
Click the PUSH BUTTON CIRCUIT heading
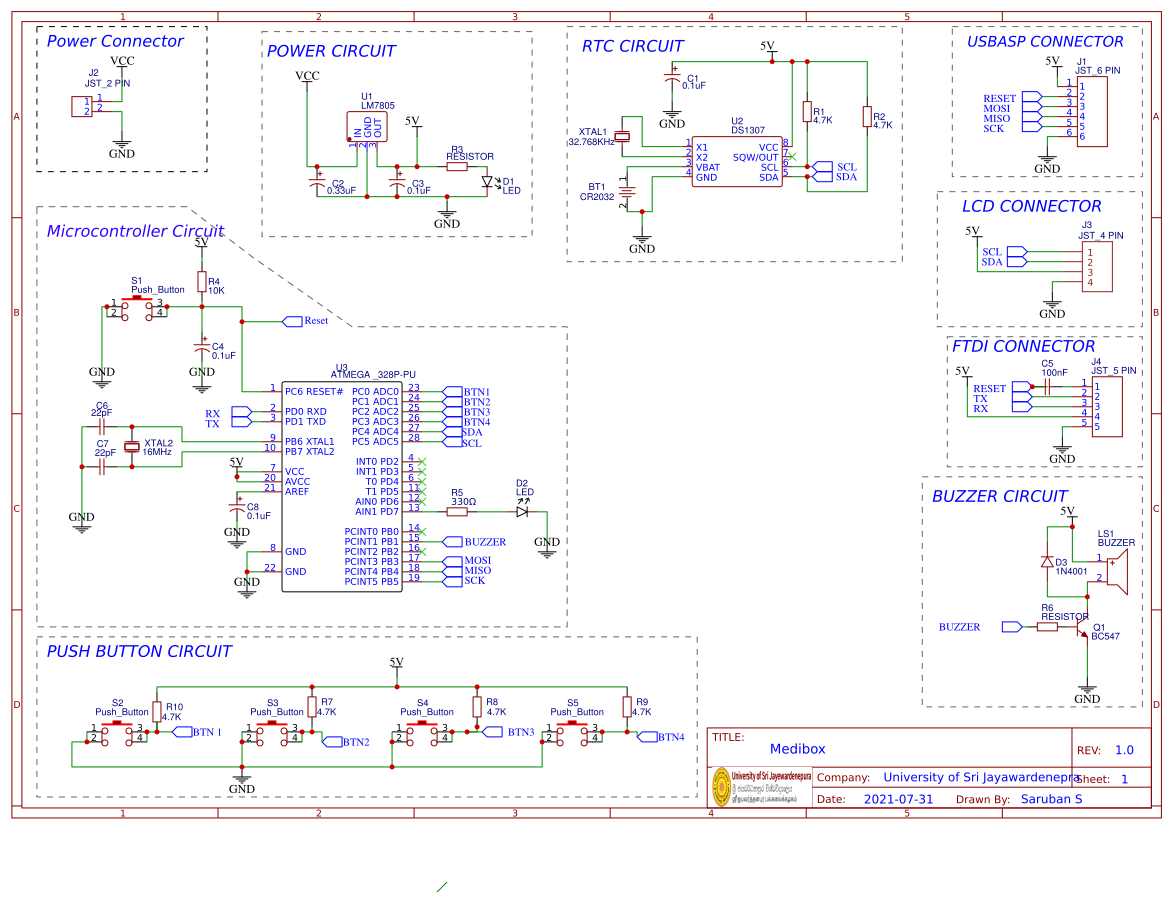pos(139,651)
